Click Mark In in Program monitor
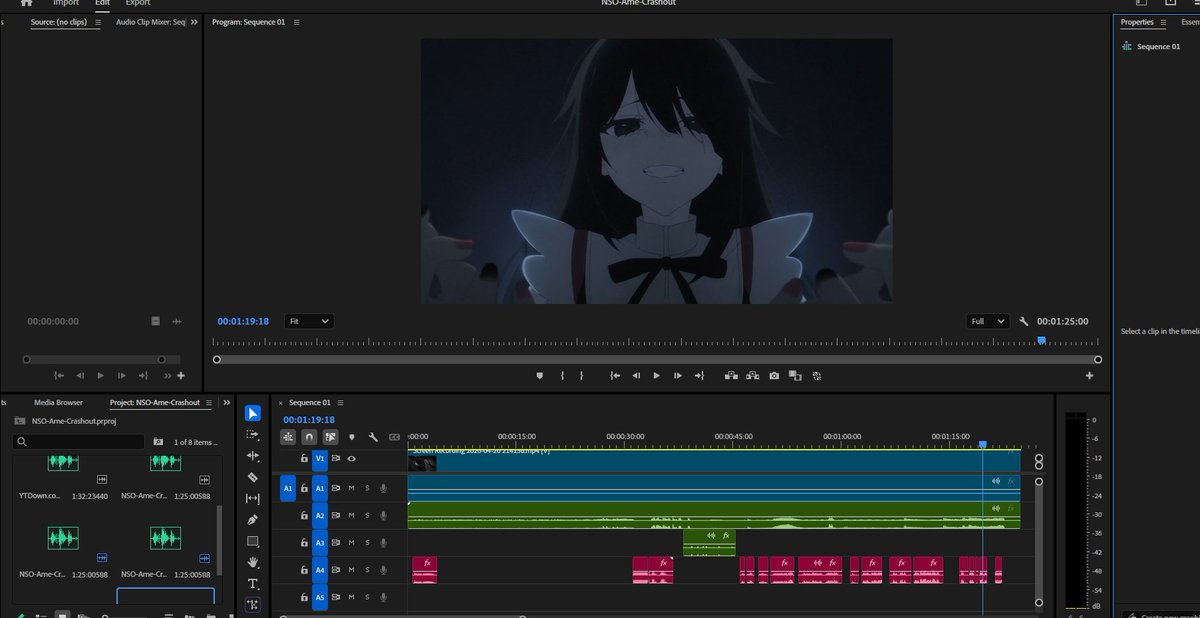The height and width of the screenshot is (618, 1200). point(563,375)
